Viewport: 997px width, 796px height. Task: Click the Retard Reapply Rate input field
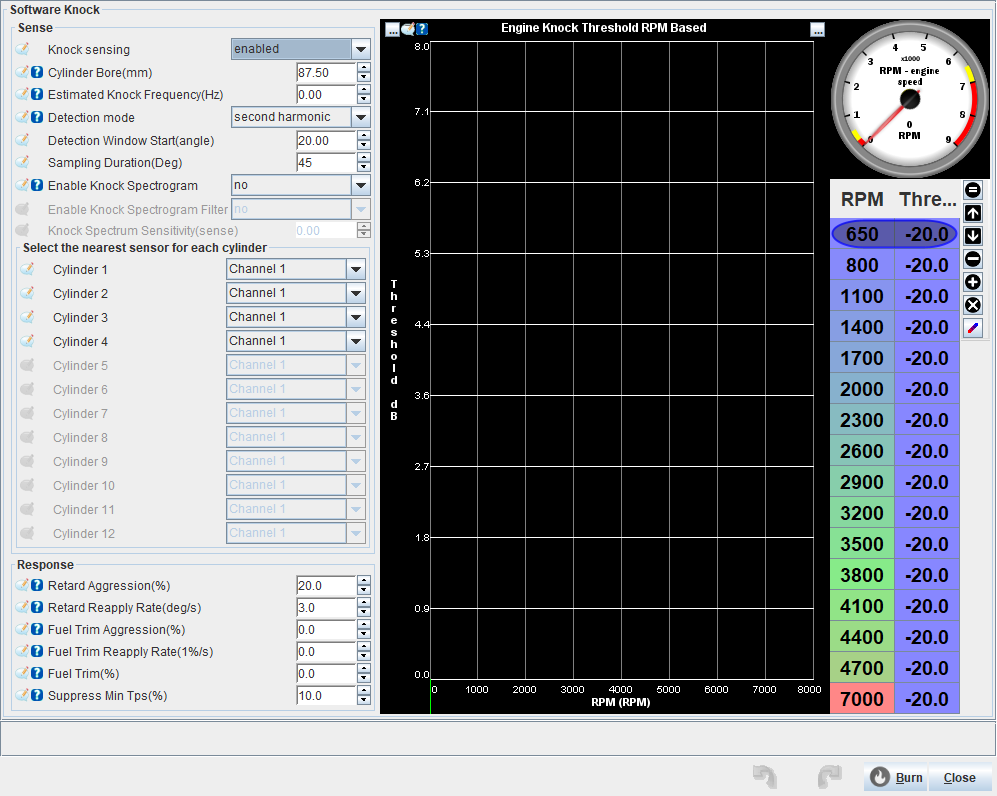326,608
